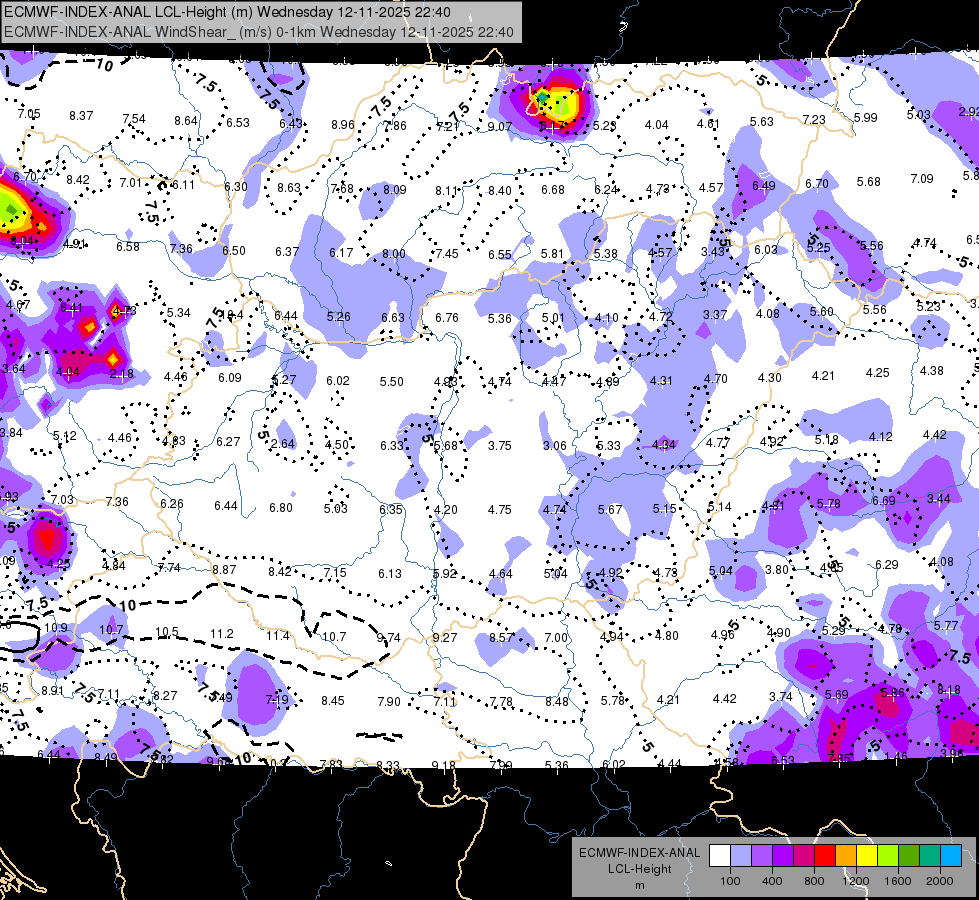Click the white legend color swatch
This screenshot has height=900, width=979.
720,856
